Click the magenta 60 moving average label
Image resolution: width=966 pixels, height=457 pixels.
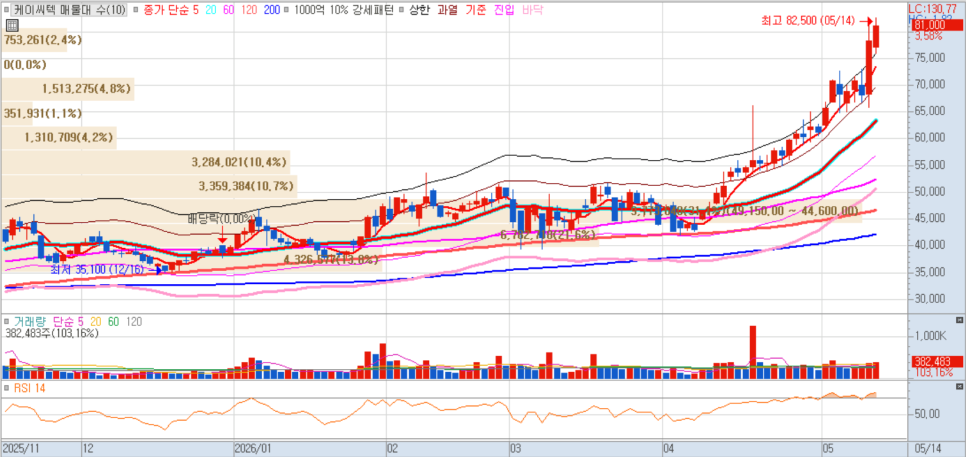pyautogui.click(x=229, y=10)
